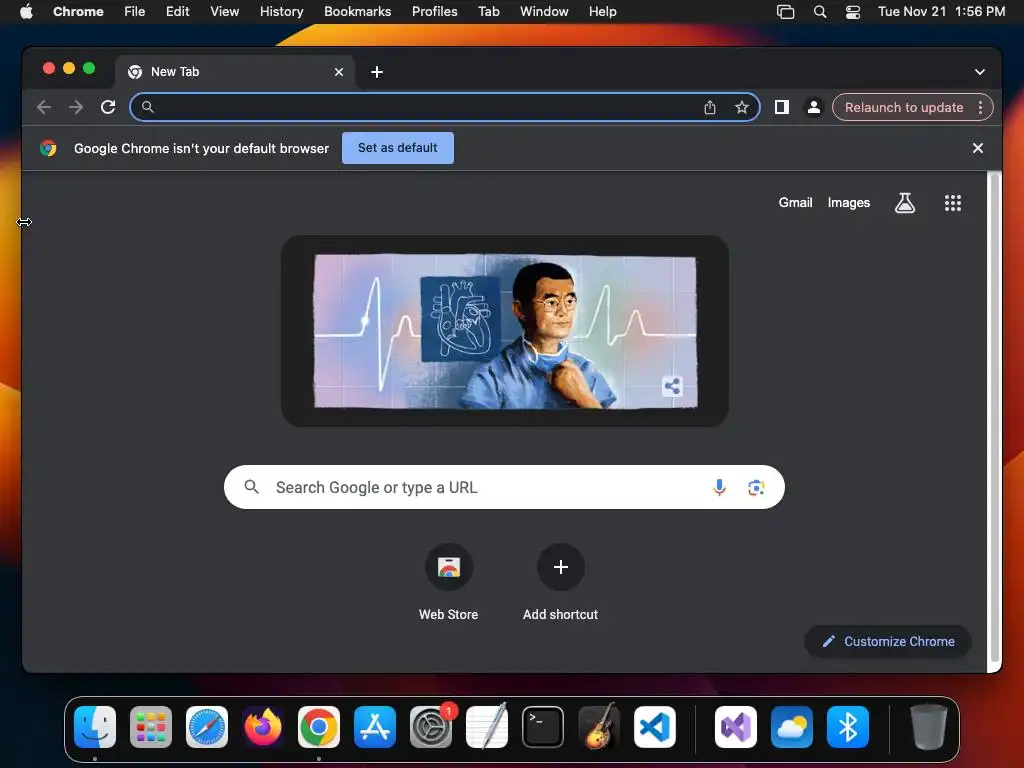This screenshot has height=768, width=1024.
Task: Open Google Images link
Action: click(848, 202)
